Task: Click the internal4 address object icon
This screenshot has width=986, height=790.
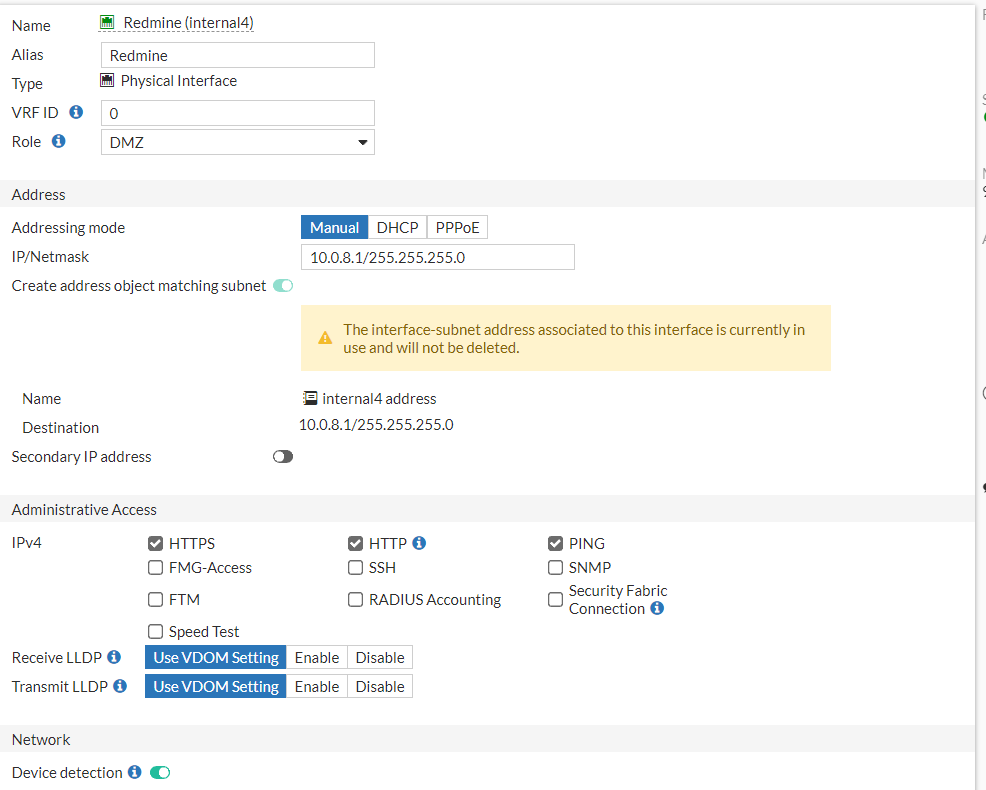Action: pos(310,398)
